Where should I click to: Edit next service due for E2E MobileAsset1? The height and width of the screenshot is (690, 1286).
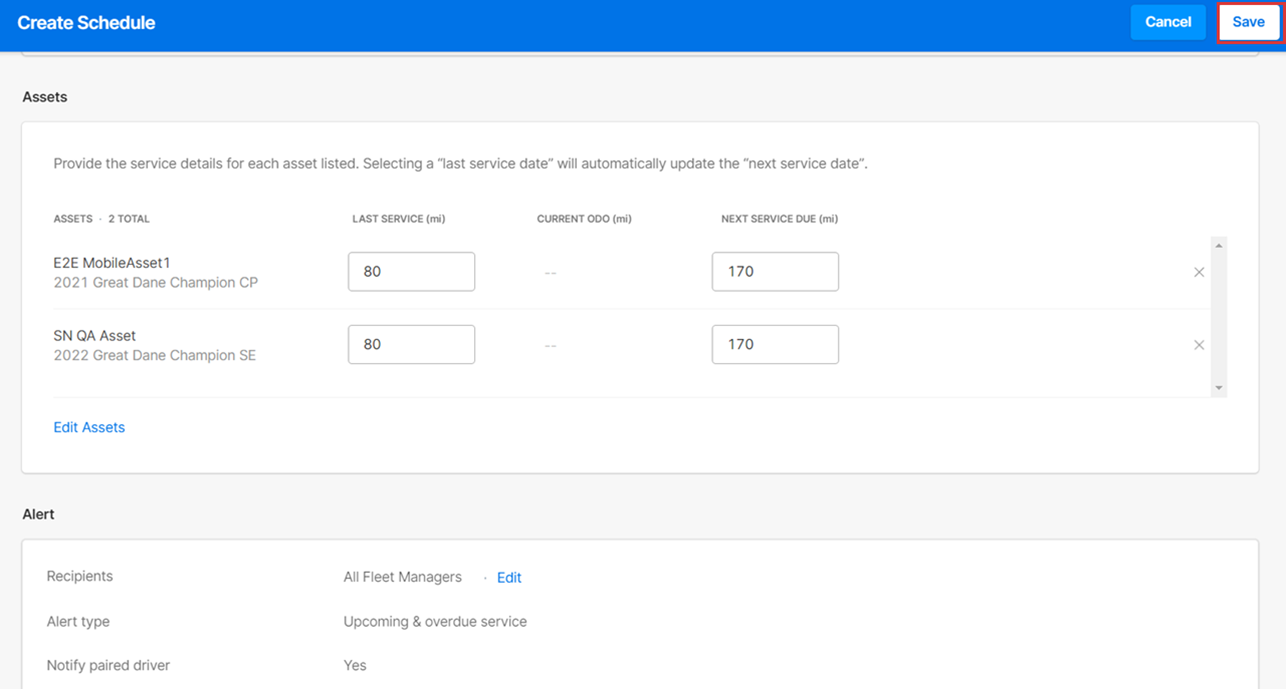(775, 272)
